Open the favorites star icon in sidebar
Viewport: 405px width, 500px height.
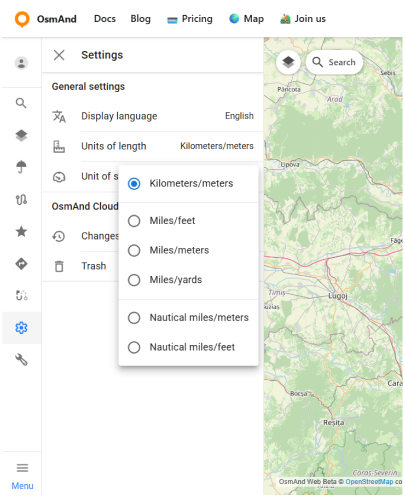click(21, 231)
